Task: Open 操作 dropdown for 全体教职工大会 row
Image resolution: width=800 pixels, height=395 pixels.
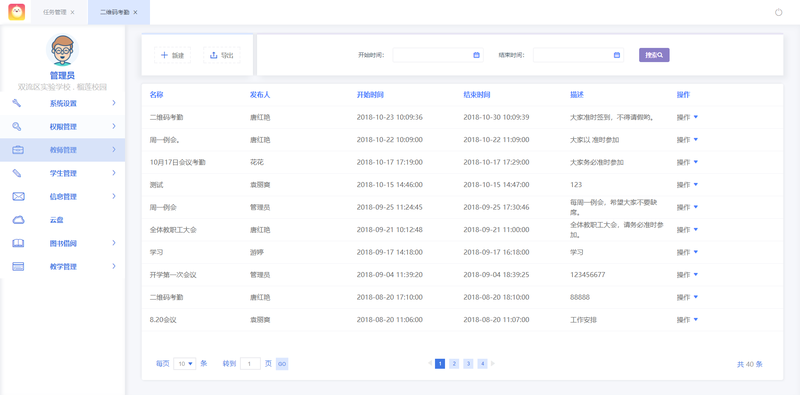Action: (x=687, y=230)
